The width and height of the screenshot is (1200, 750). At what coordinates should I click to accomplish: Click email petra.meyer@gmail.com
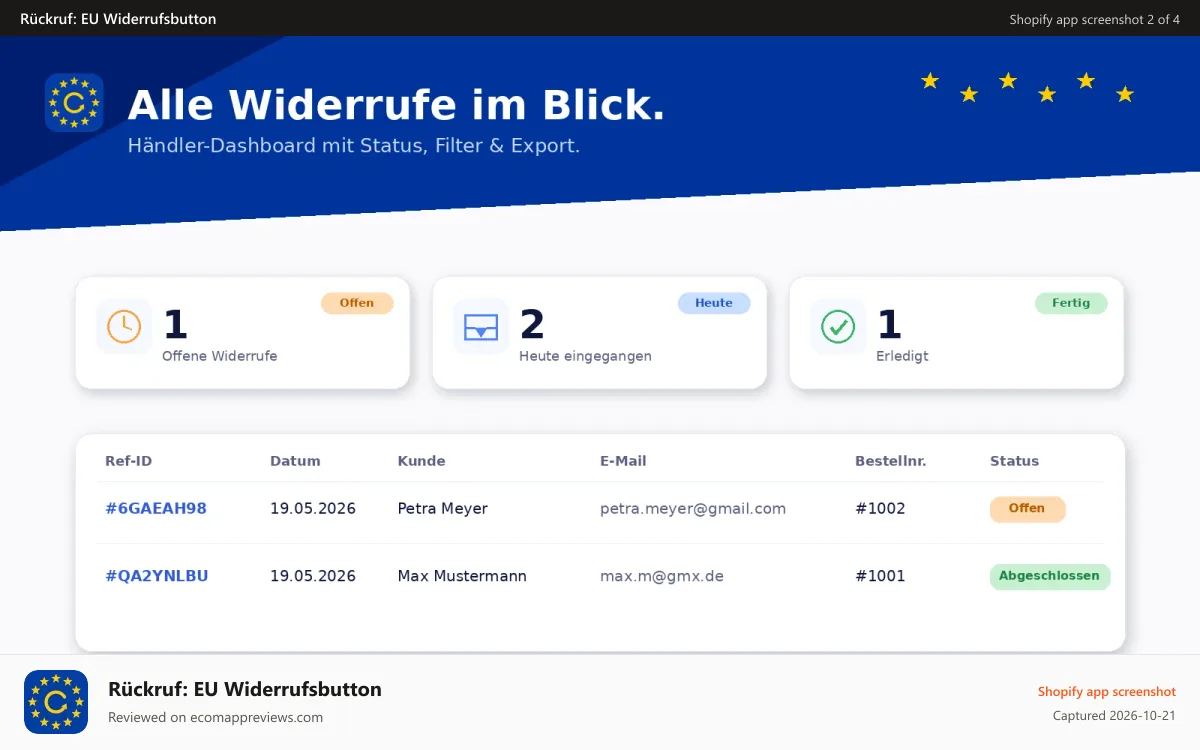[693, 508]
